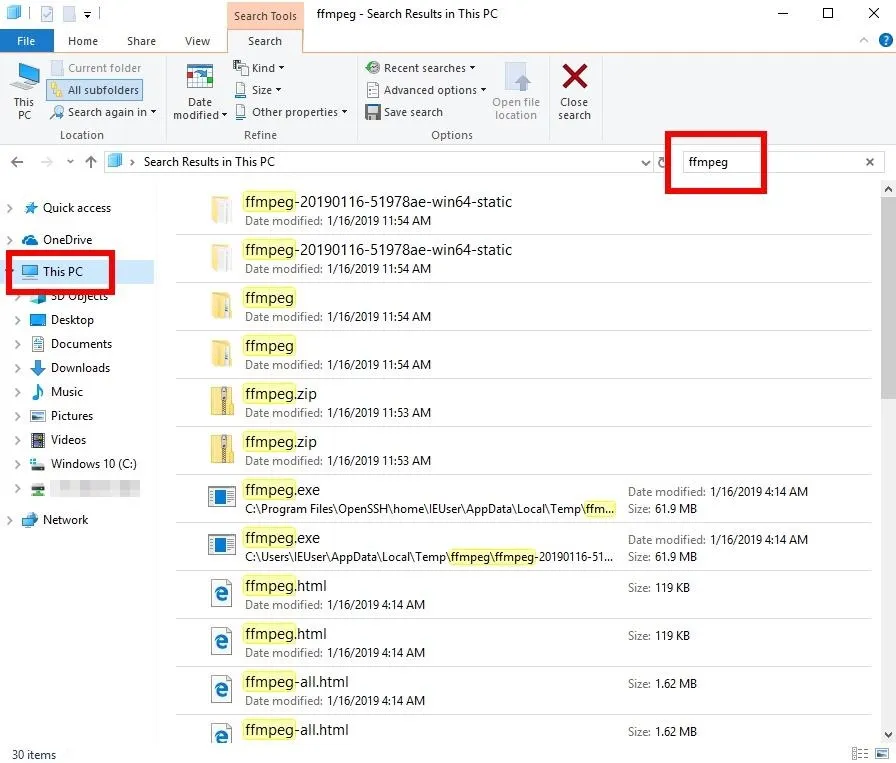The image size is (896, 763).
Task: Switch to the View ribbon tab
Action: (x=197, y=41)
